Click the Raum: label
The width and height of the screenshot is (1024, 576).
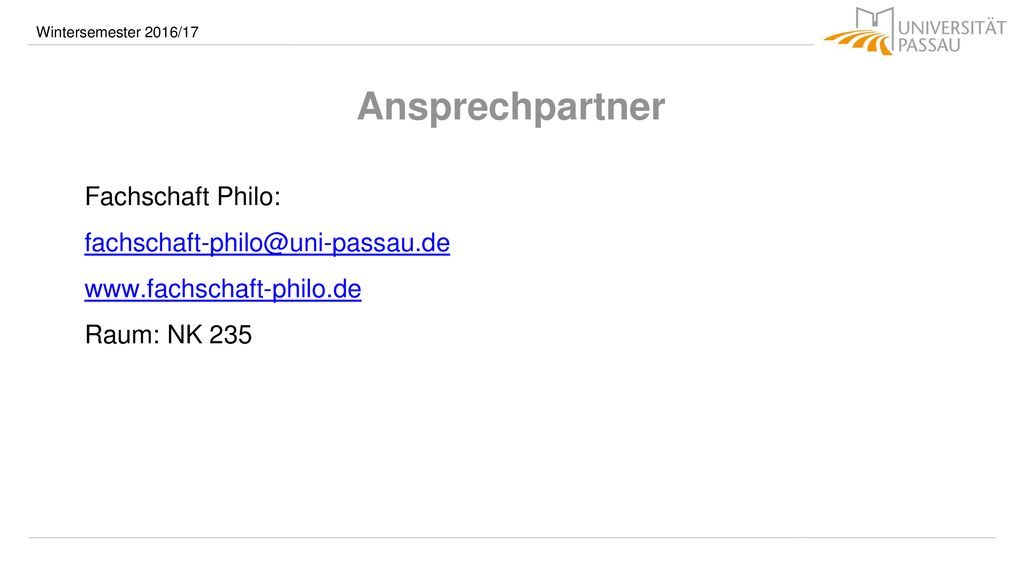click(122, 335)
